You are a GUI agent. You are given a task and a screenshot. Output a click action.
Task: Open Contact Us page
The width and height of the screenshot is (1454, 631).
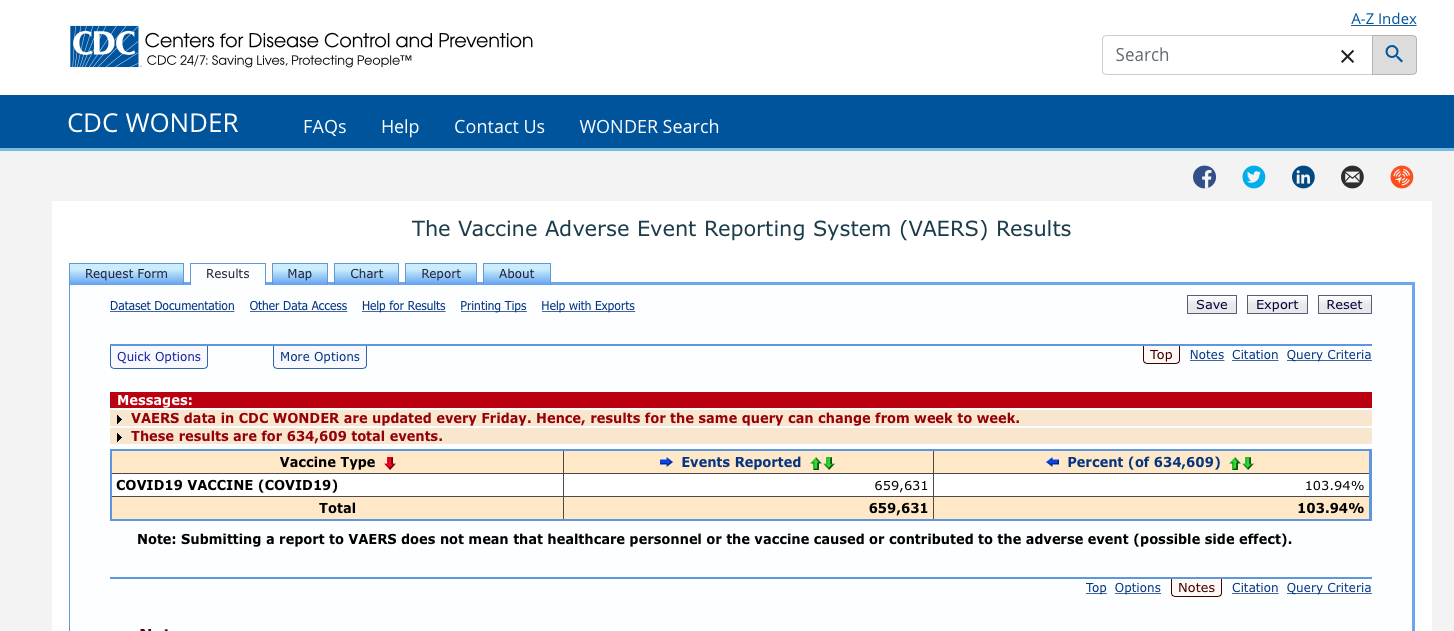point(499,127)
